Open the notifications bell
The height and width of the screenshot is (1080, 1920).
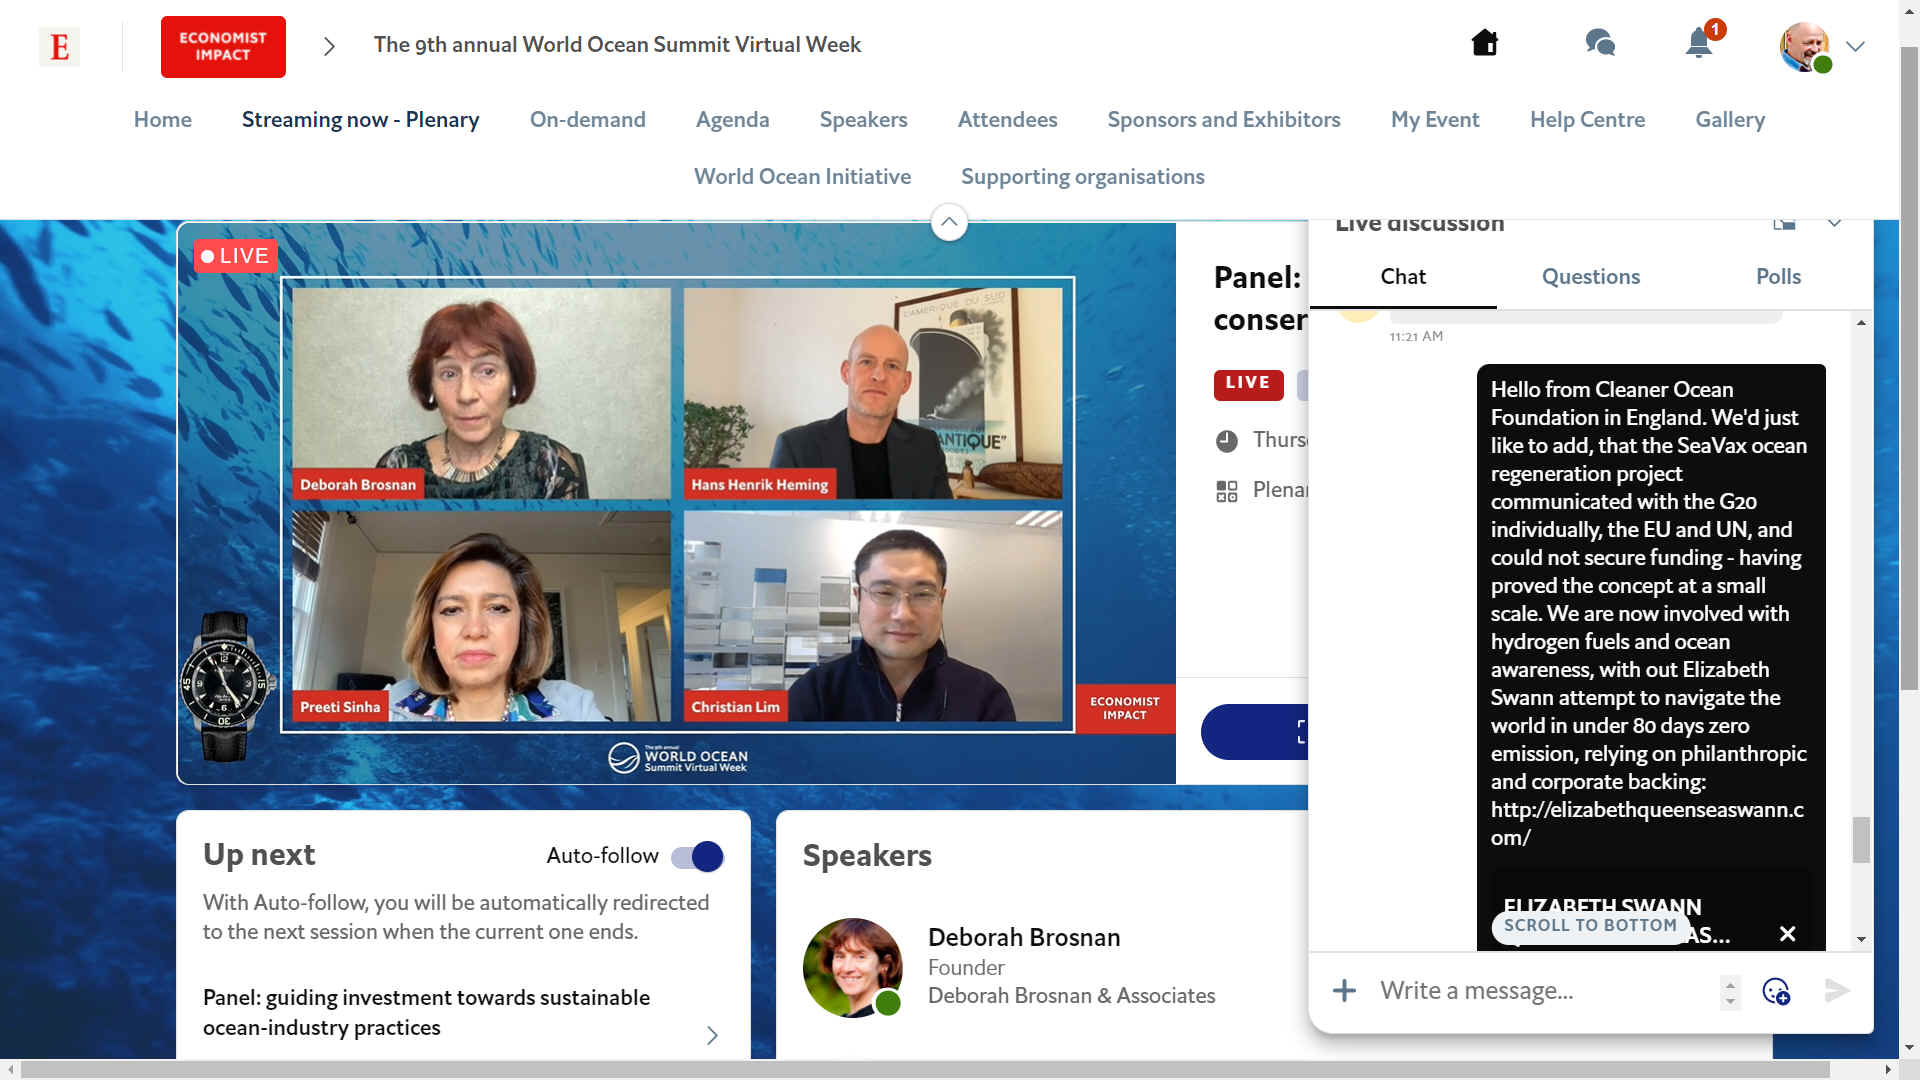[1699, 43]
